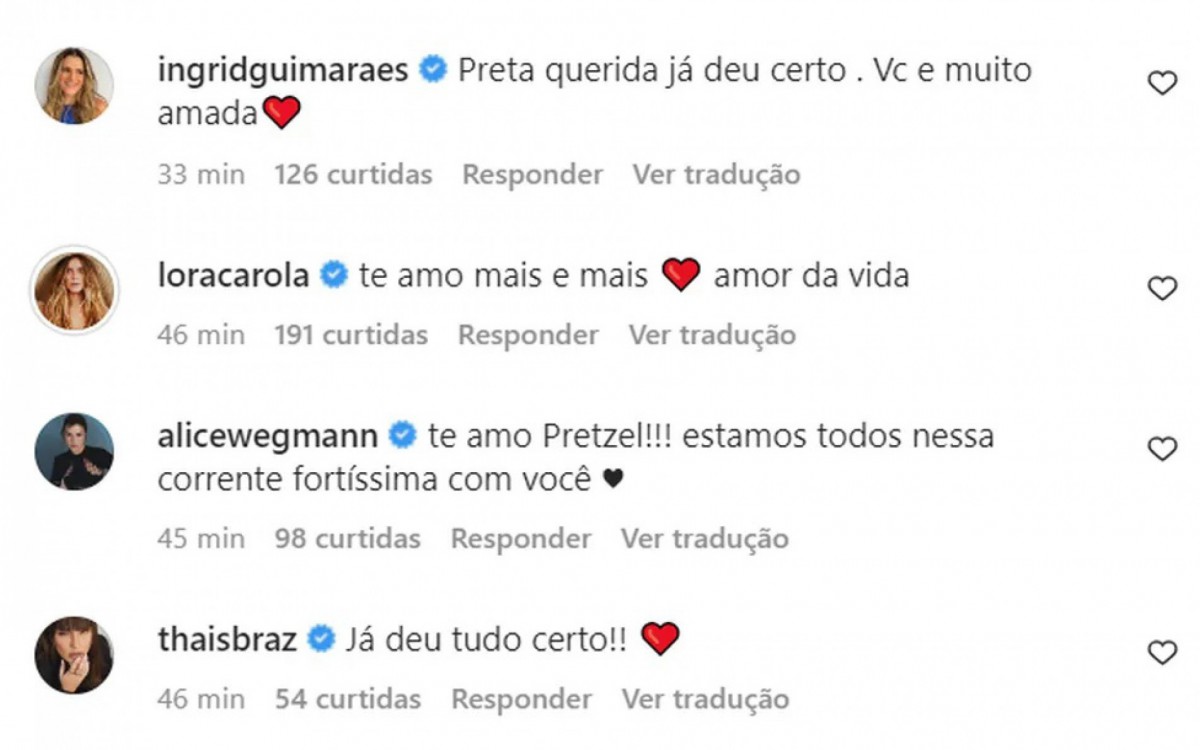Open alicewegmann profile avatar

pos(74,451)
